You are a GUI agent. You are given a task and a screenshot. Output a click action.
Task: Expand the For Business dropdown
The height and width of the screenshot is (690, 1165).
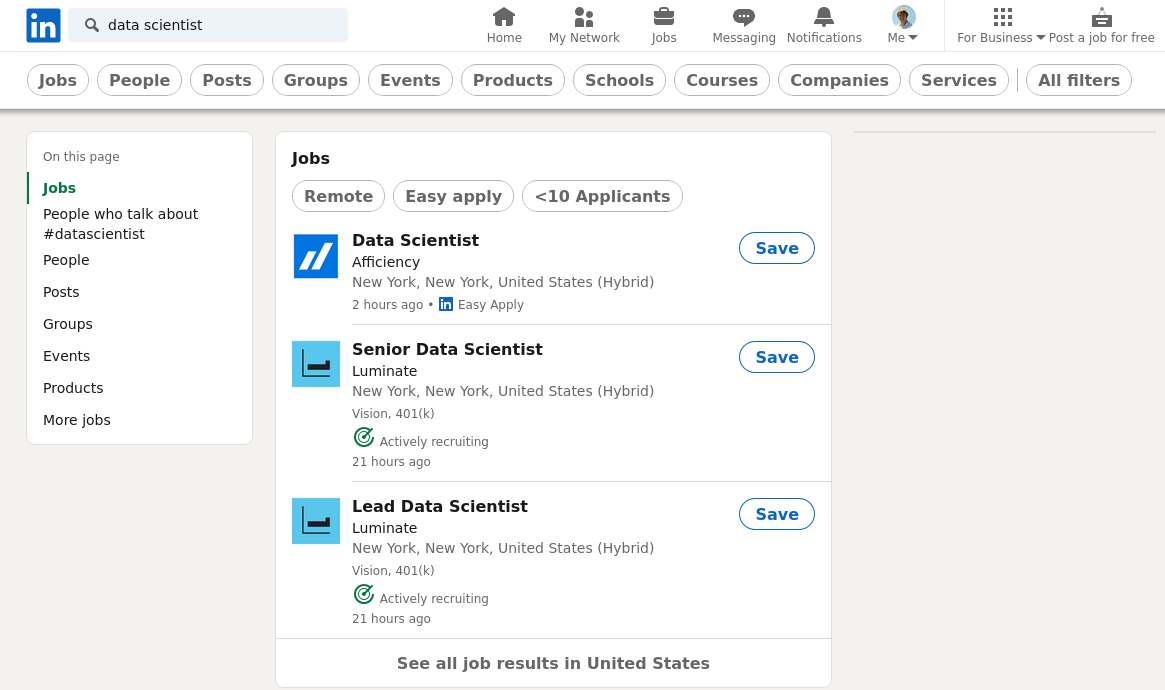pos(1001,38)
